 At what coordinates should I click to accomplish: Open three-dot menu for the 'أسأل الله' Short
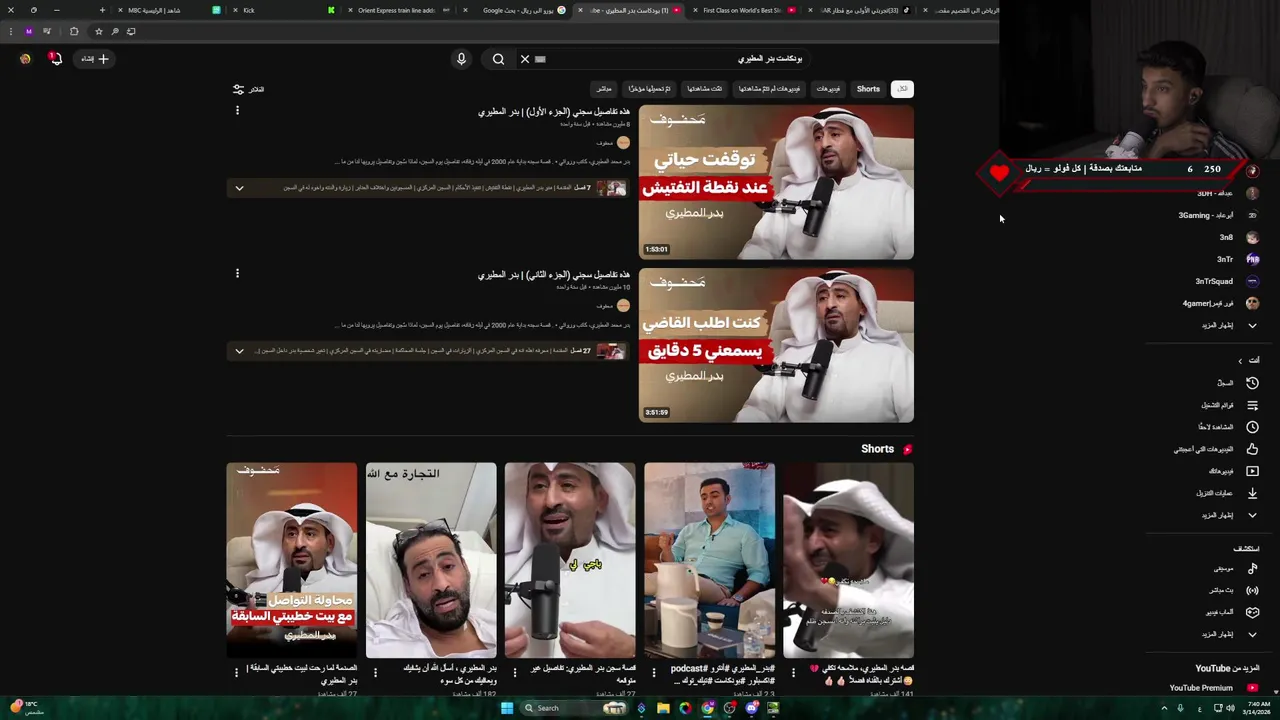click(375, 672)
